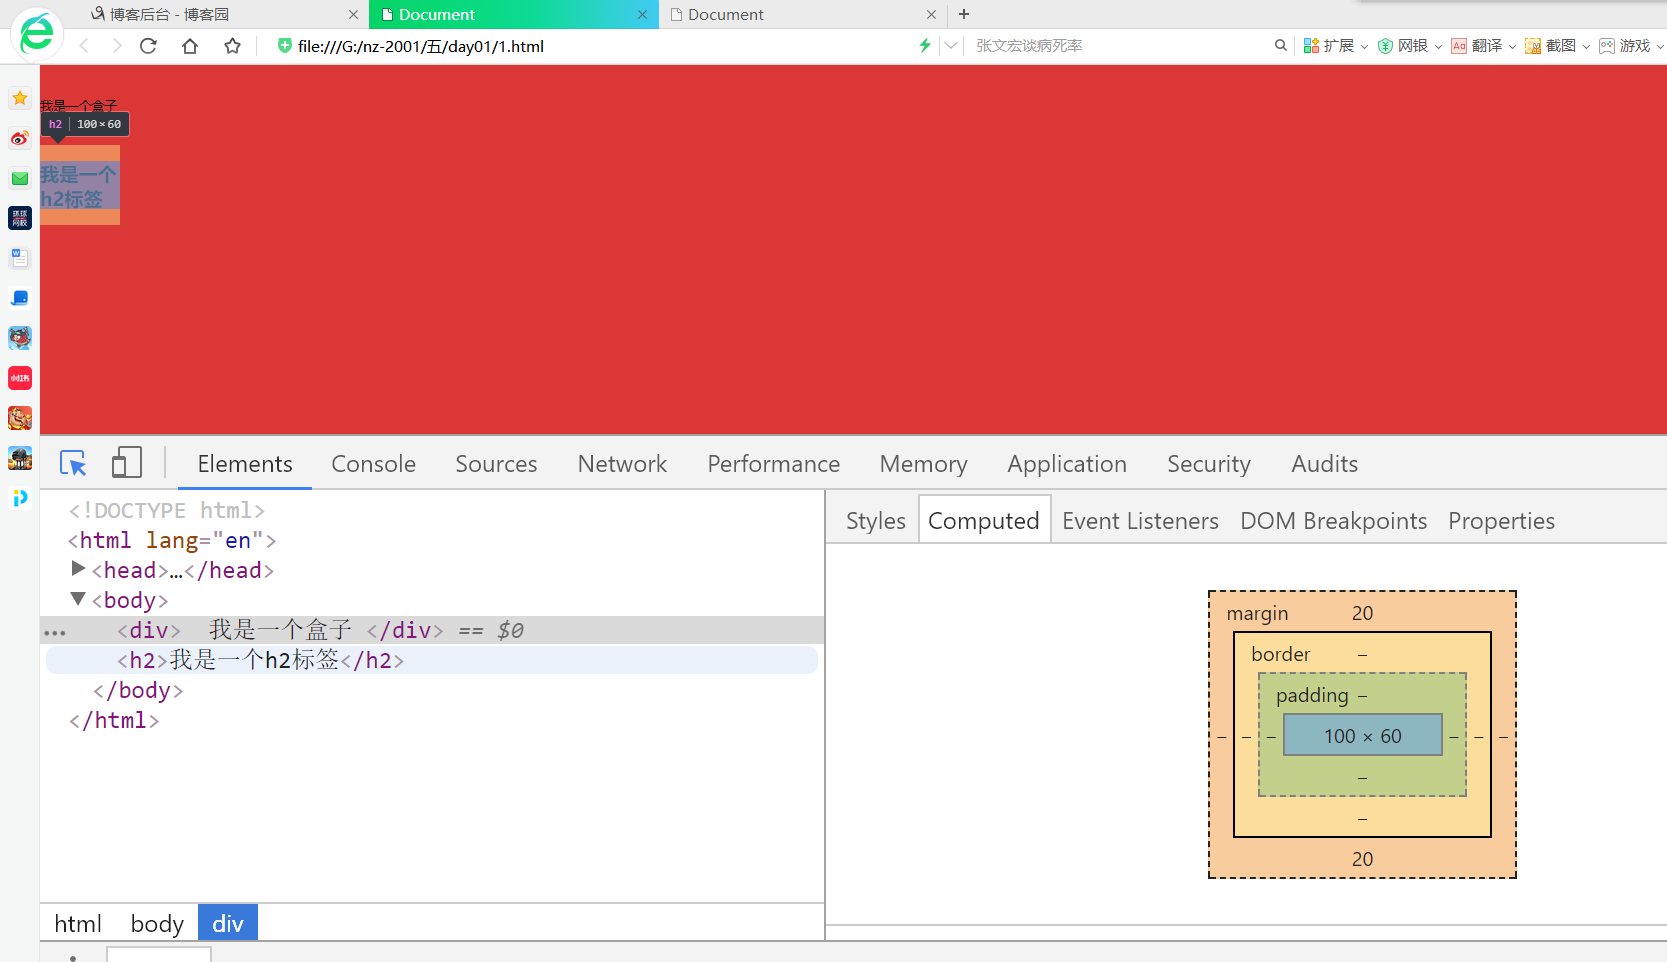The image size is (1667, 962).
Task: Open the document sidebar icon
Action: click(20, 258)
